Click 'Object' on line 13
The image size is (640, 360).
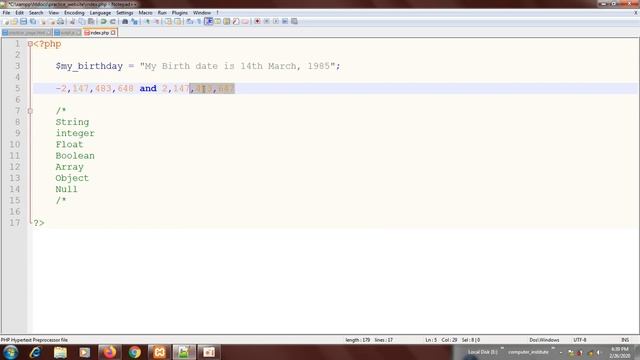tap(72, 178)
